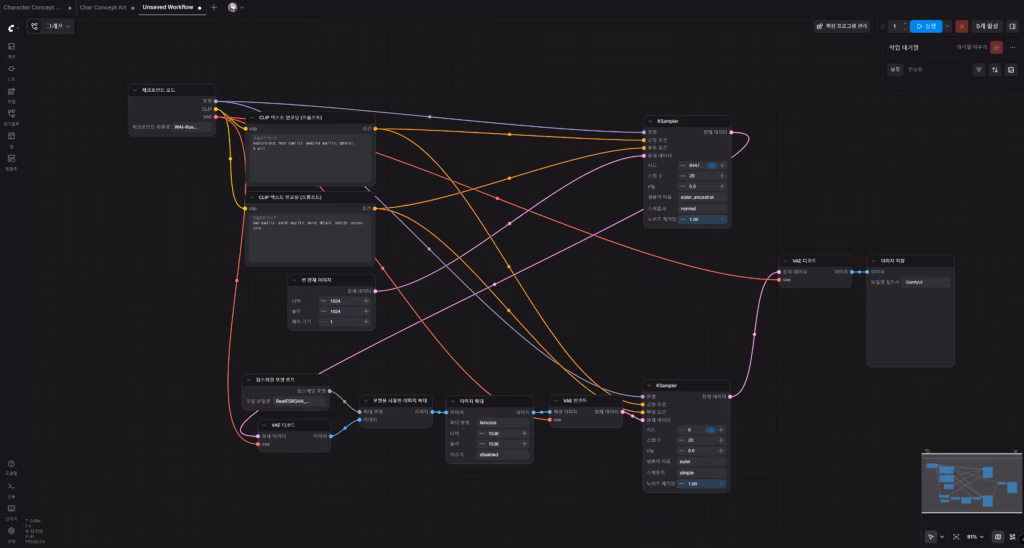Viewport: 1024px width, 548px height.
Task: Open the node library sidebar icon
Action: click(11, 69)
